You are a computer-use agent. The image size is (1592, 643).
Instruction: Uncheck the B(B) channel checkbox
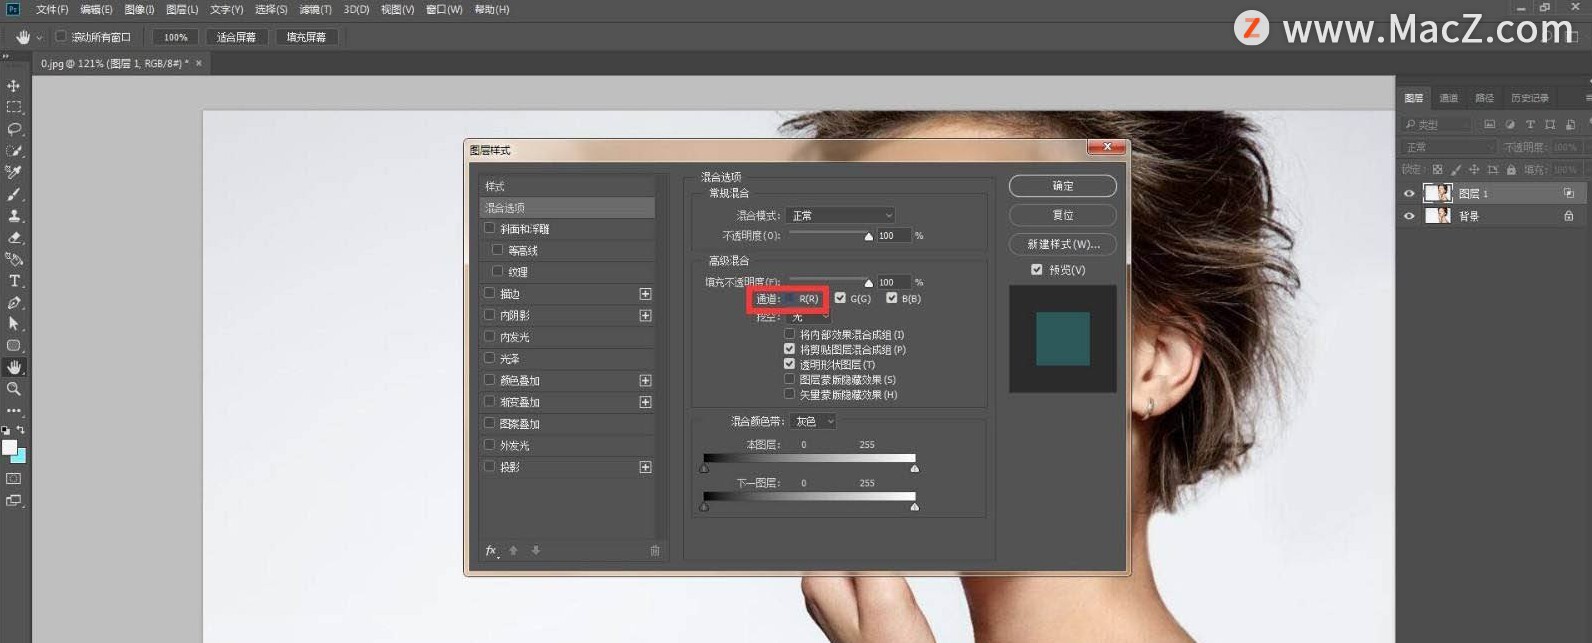[x=891, y=298]
